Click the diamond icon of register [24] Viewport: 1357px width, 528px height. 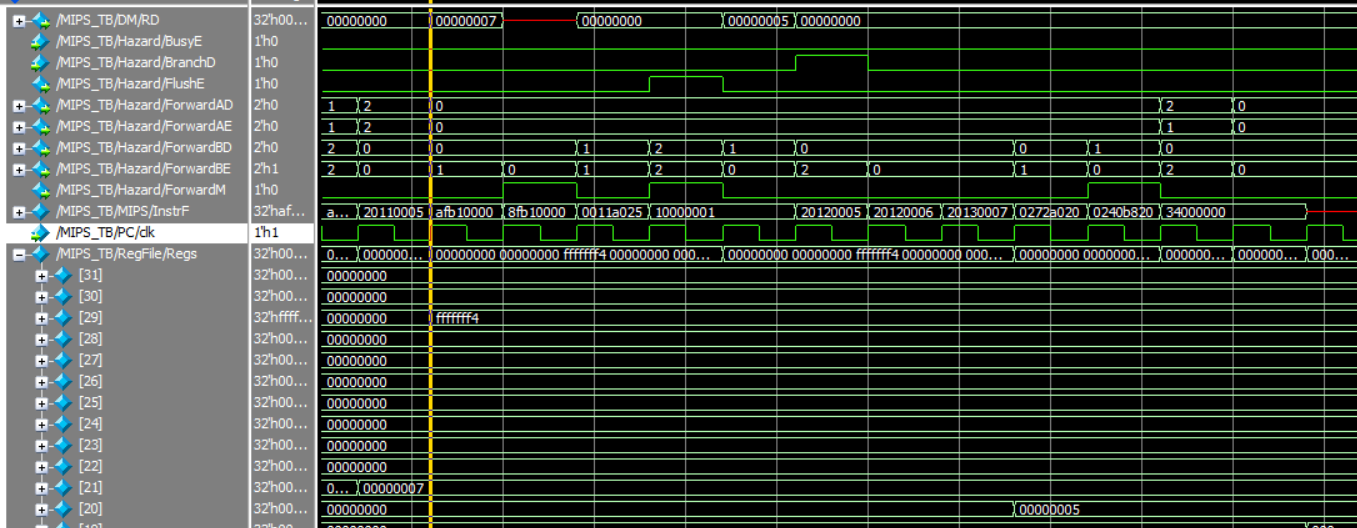63,424
